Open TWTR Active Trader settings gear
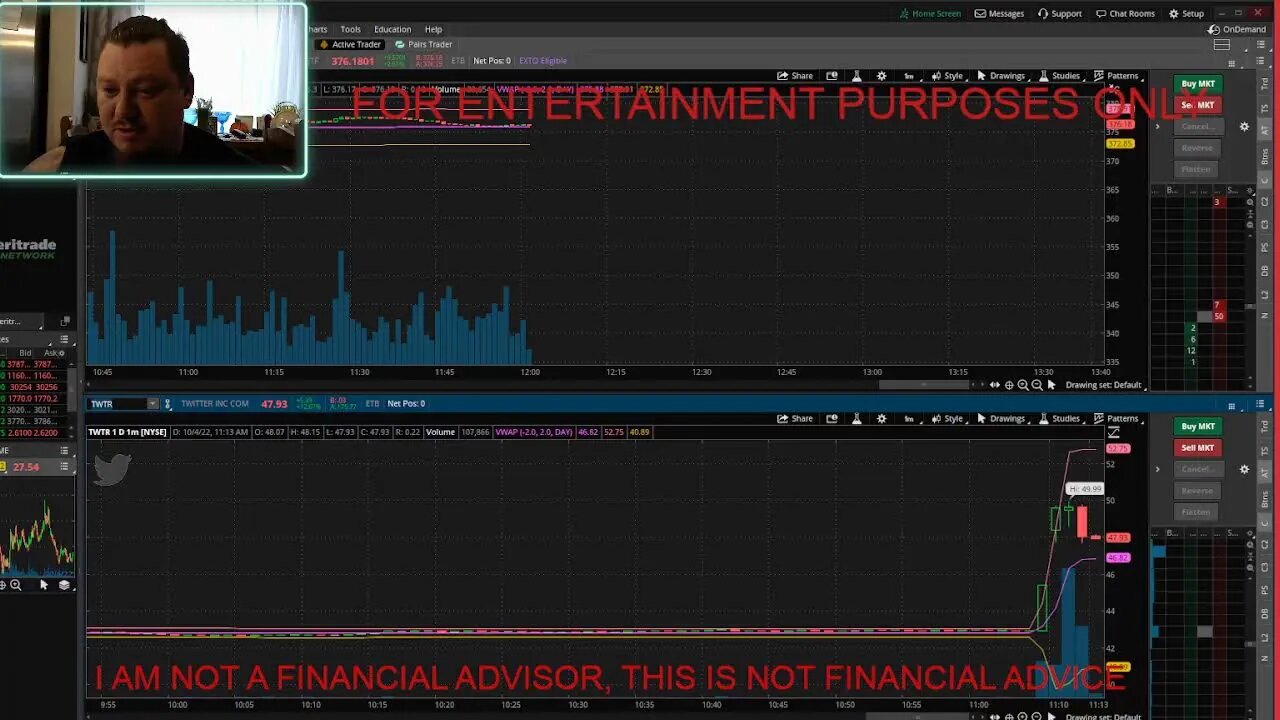Image resolution: width=1280 pixels, height=720 pixels. pyautogui.click(x=1244, y=470)
